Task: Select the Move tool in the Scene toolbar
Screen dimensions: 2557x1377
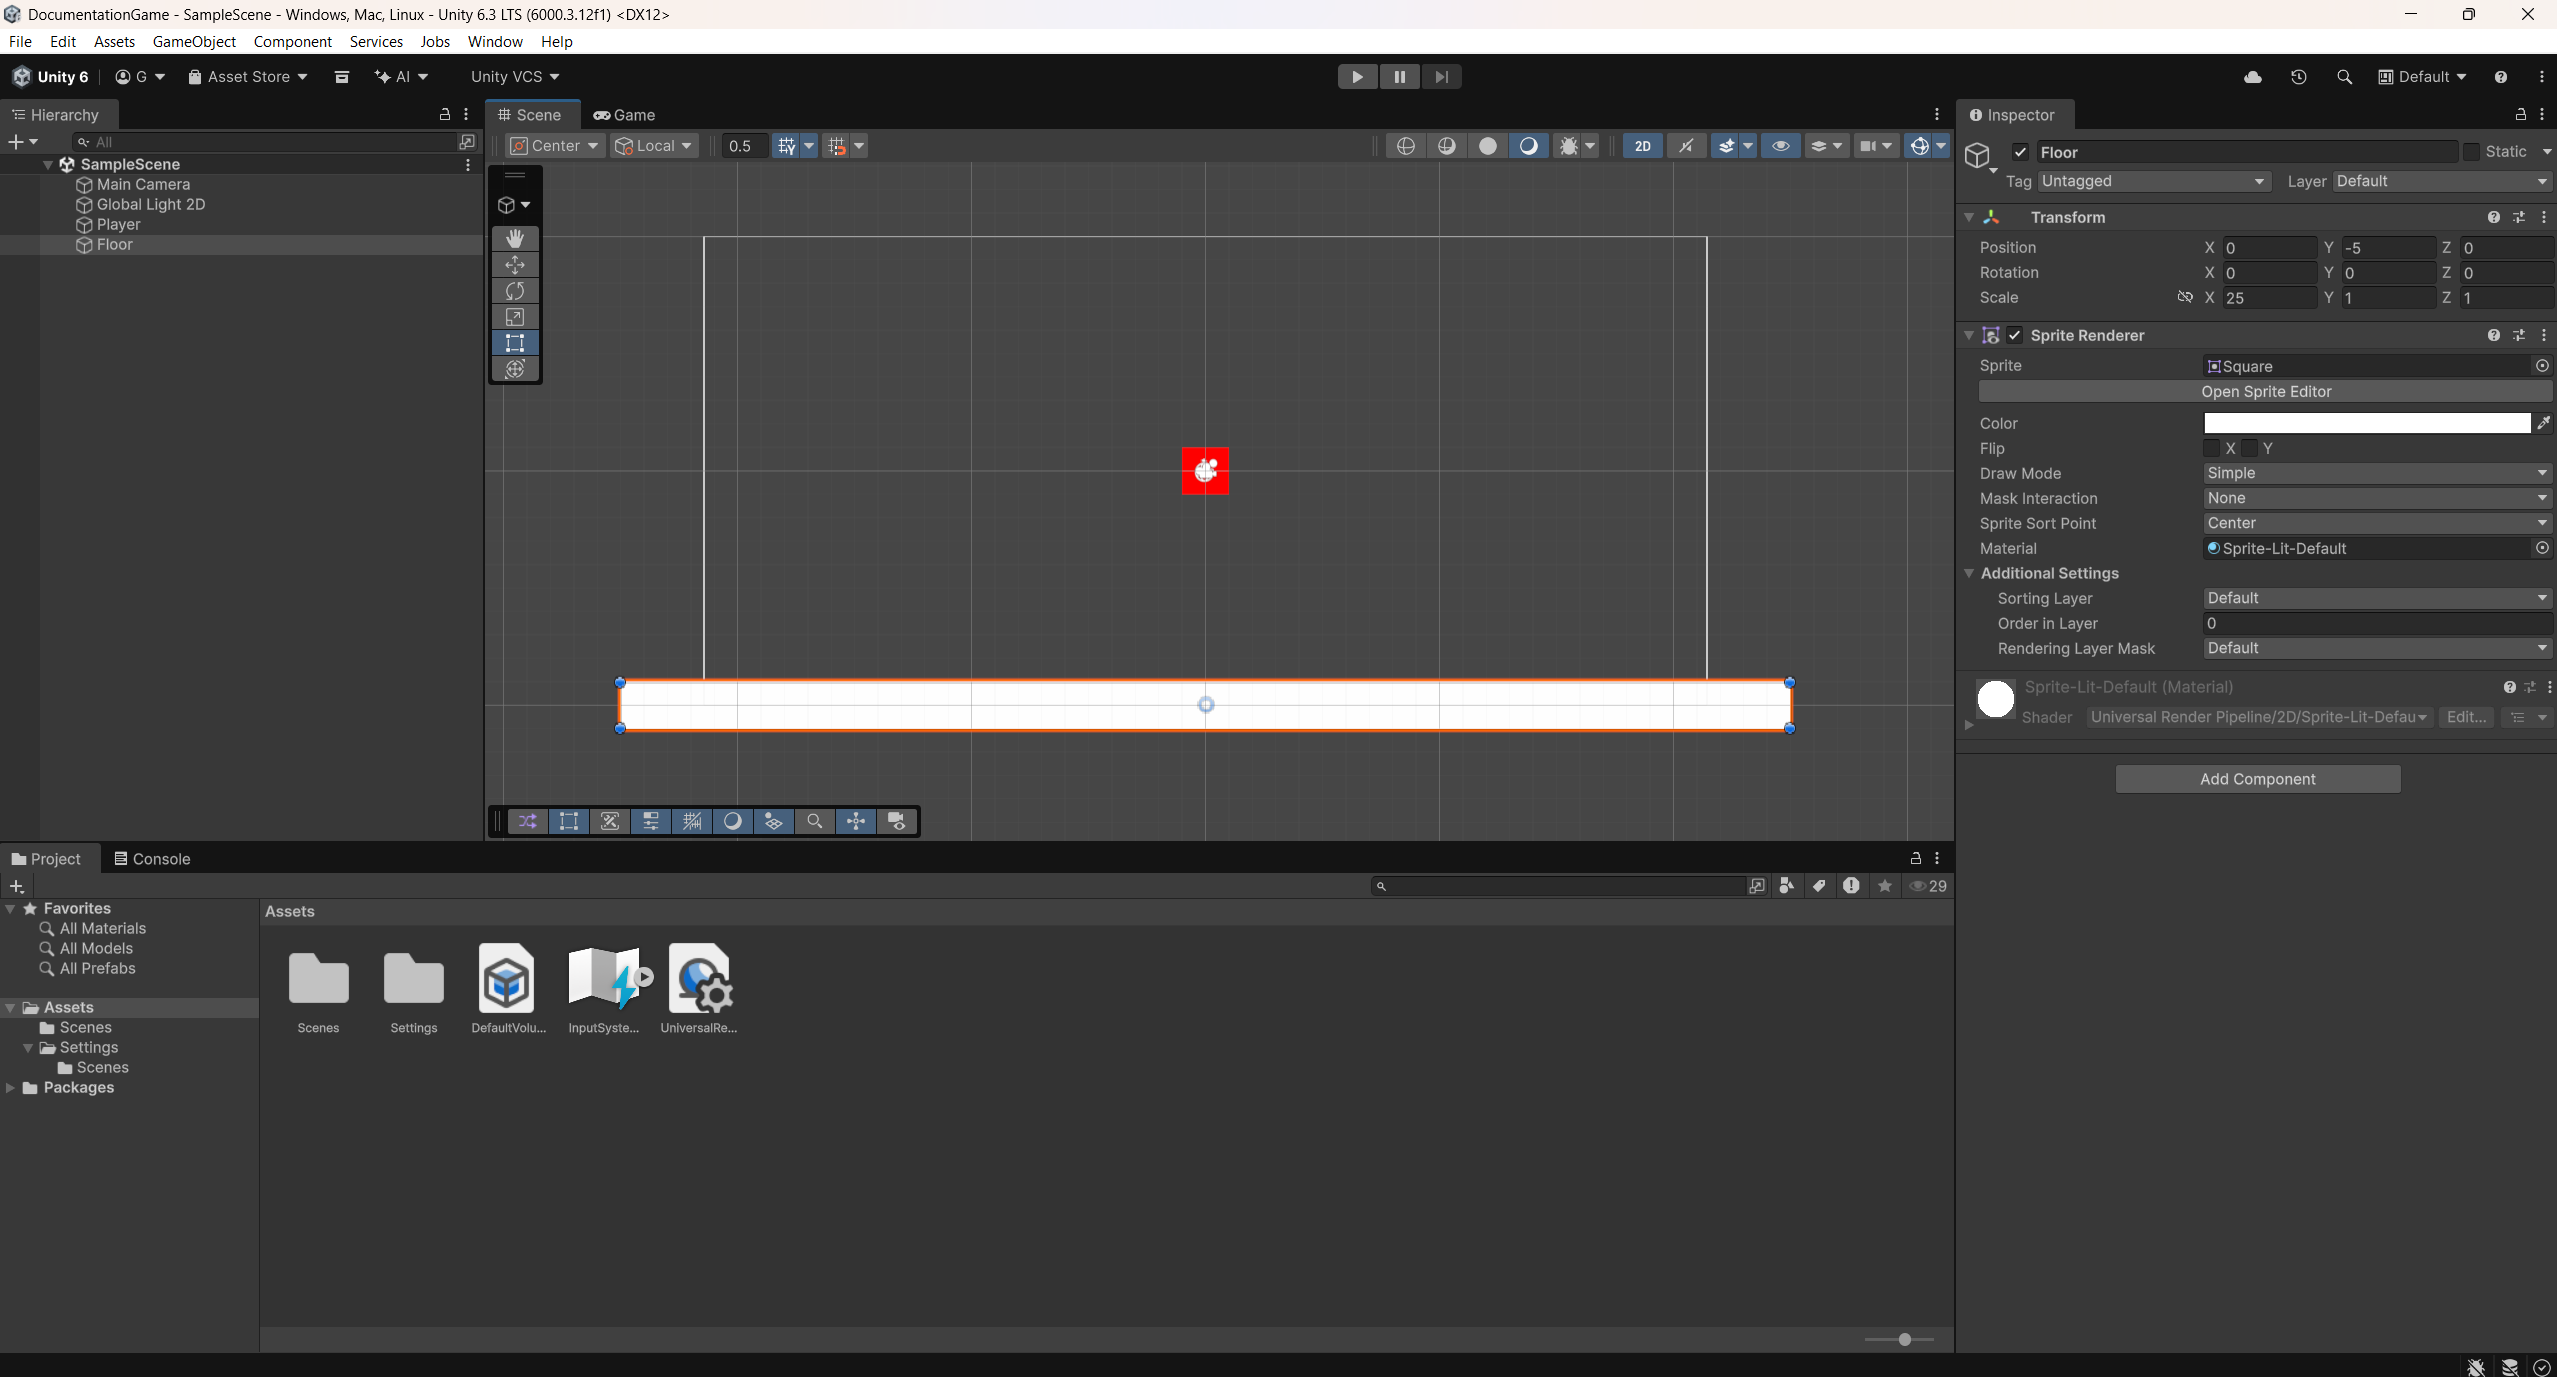Action: (514, 264)
